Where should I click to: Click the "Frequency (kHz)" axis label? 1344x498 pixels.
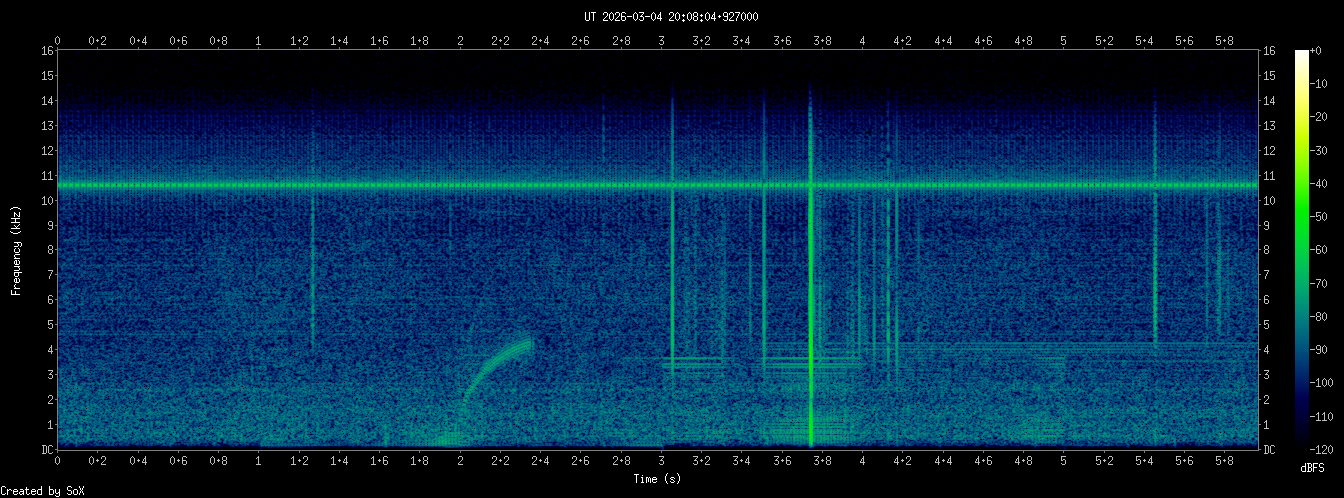[16, 249]
